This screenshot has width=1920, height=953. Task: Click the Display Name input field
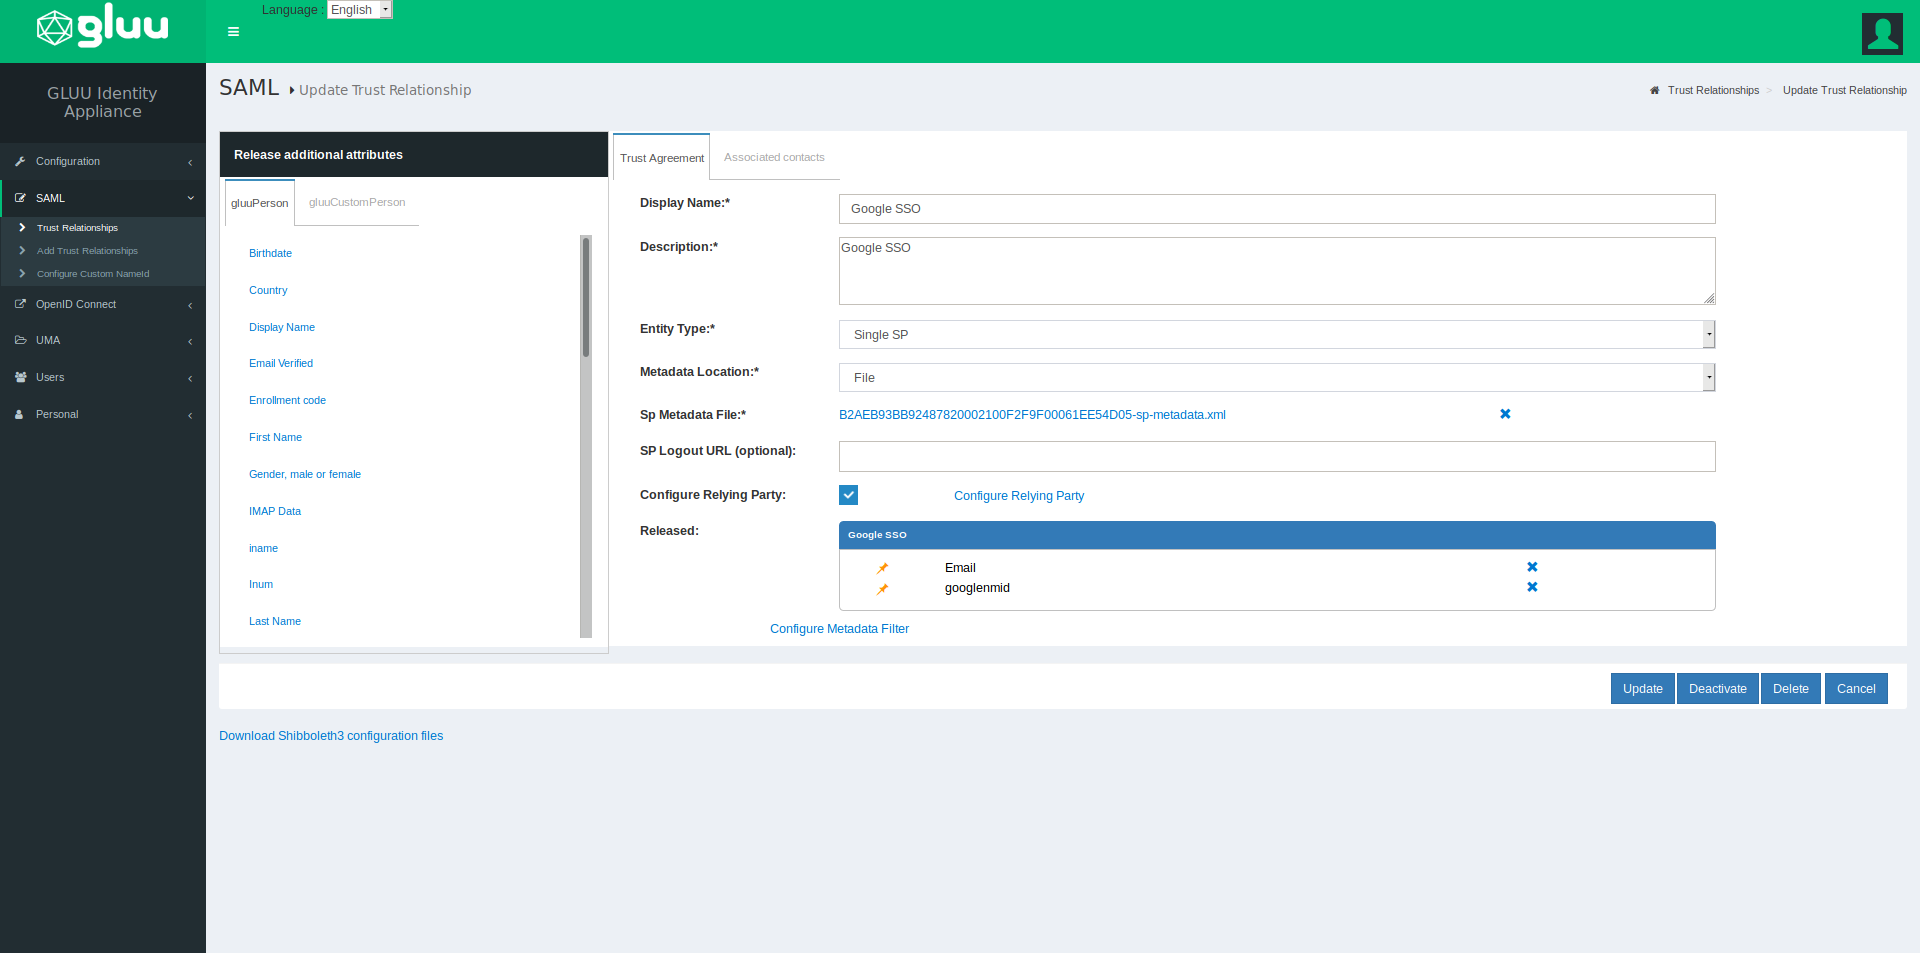[1277, 209]
